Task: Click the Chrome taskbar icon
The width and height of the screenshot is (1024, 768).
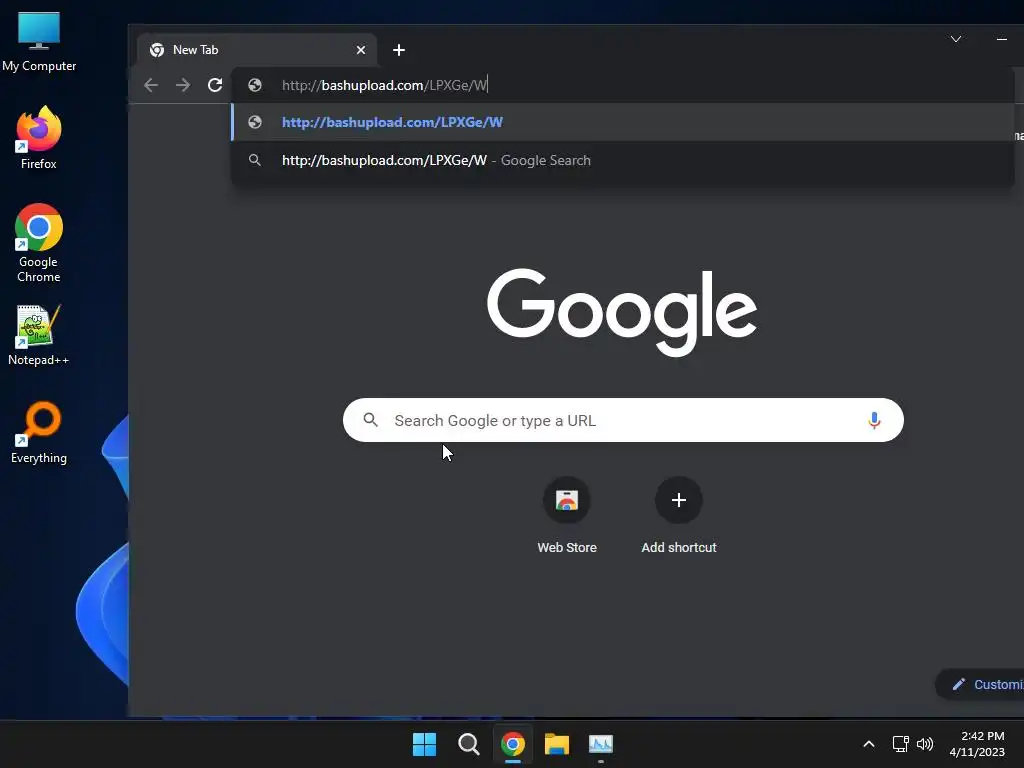Action: (513, 744)
